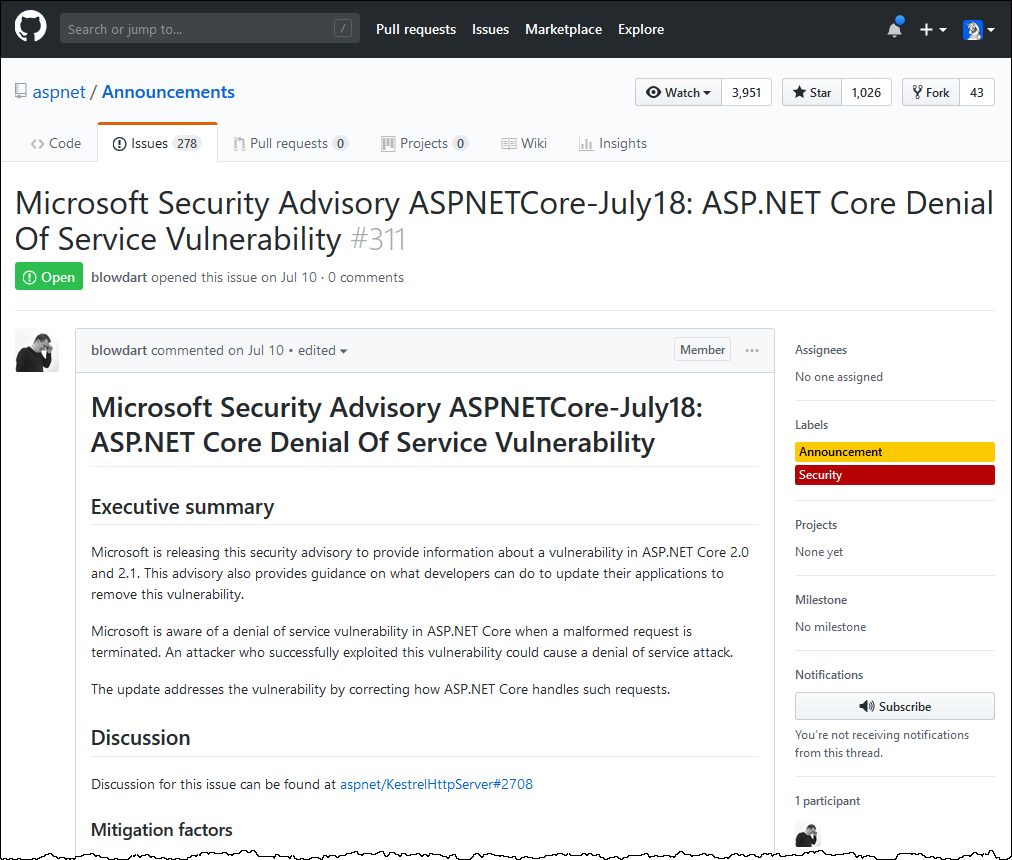1012x860 pixels.
Task: Switch to the Wiki tab
Action: [x=524, y=143]
